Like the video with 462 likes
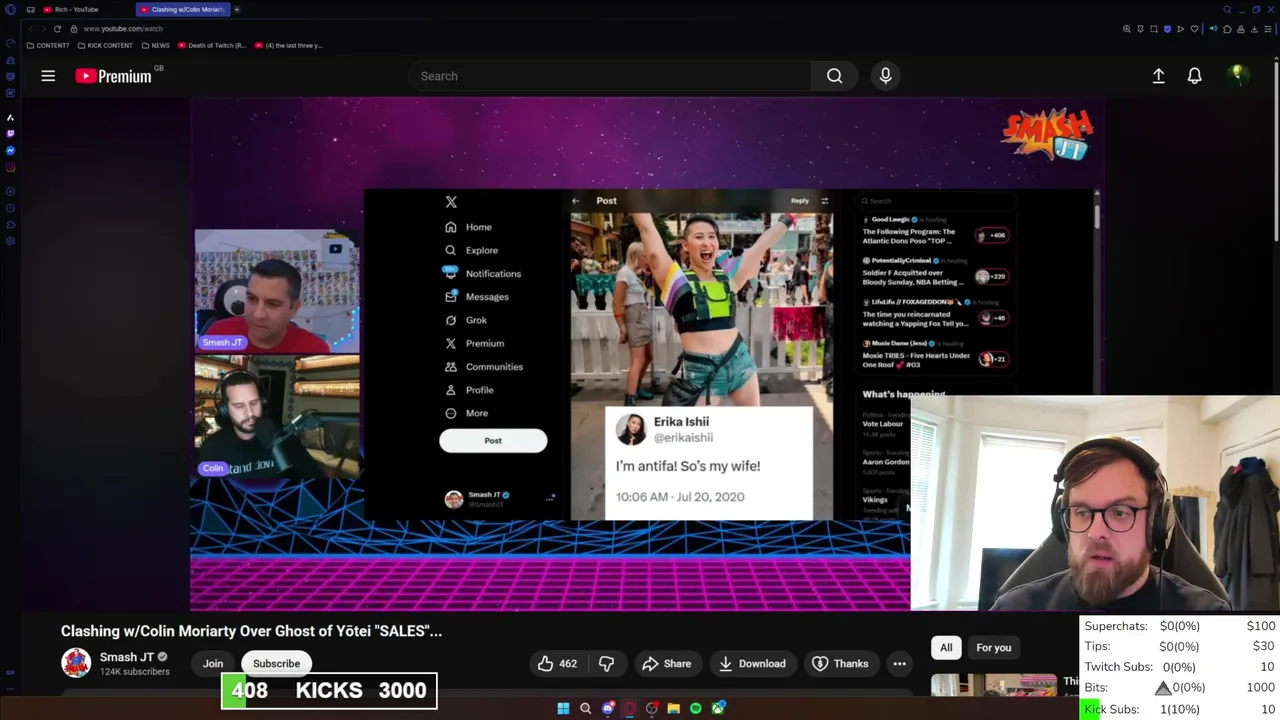 point(557,664)
